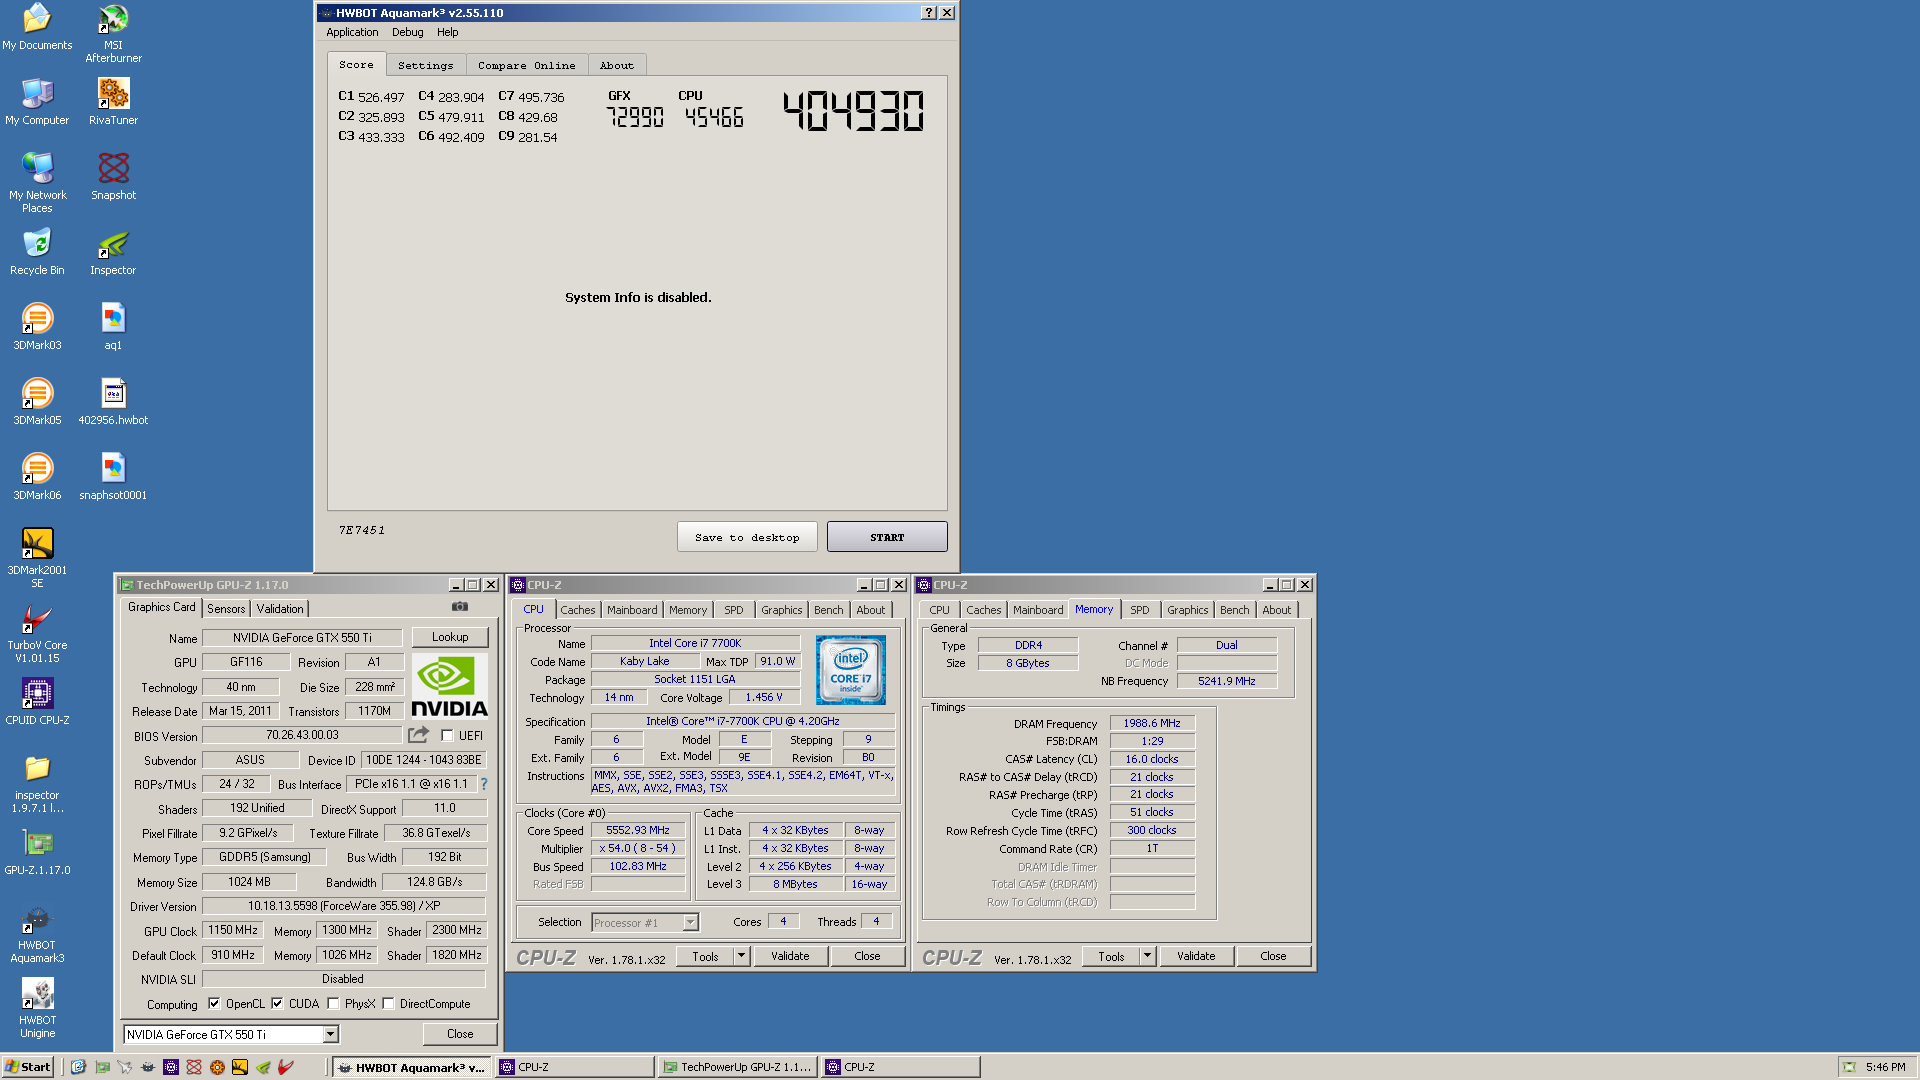Switch to Sensors tab in GPU-Z
This screenshot has width=1920, height=1080.
click(226, 609)
